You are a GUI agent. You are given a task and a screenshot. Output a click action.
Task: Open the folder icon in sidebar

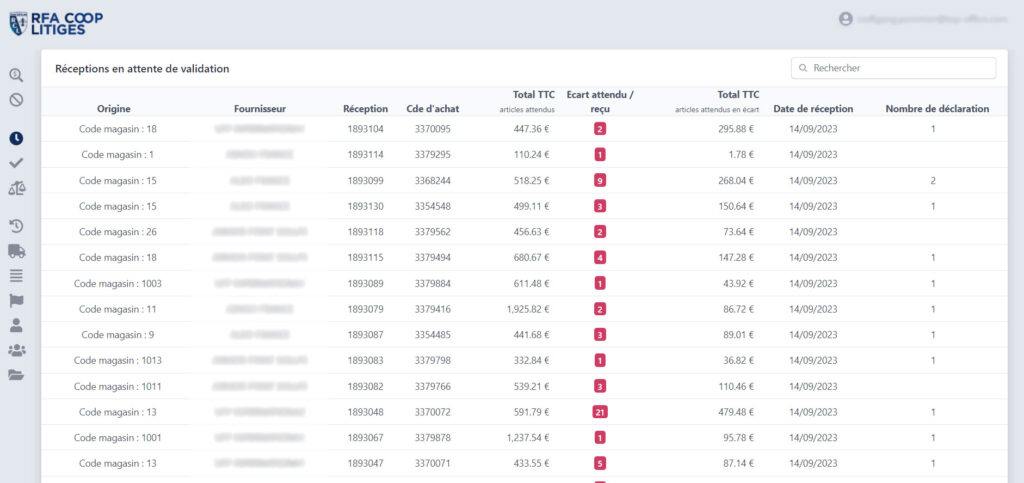pos(16,375)
